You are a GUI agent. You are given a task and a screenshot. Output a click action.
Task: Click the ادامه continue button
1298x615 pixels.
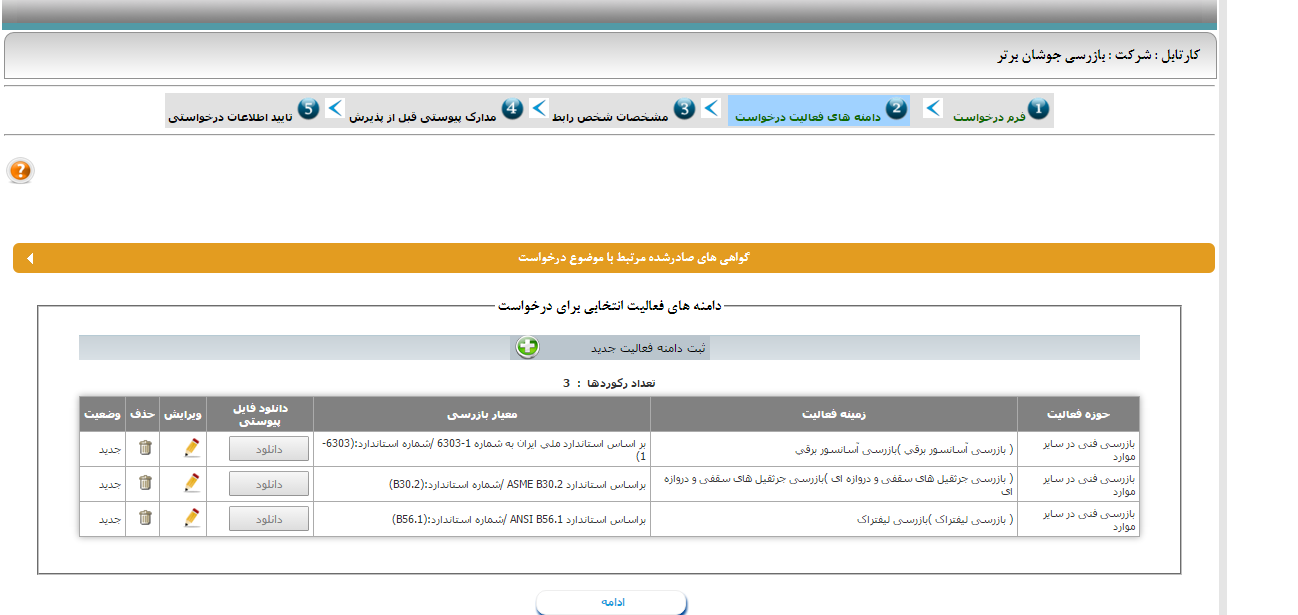click(x=612, y=602)
